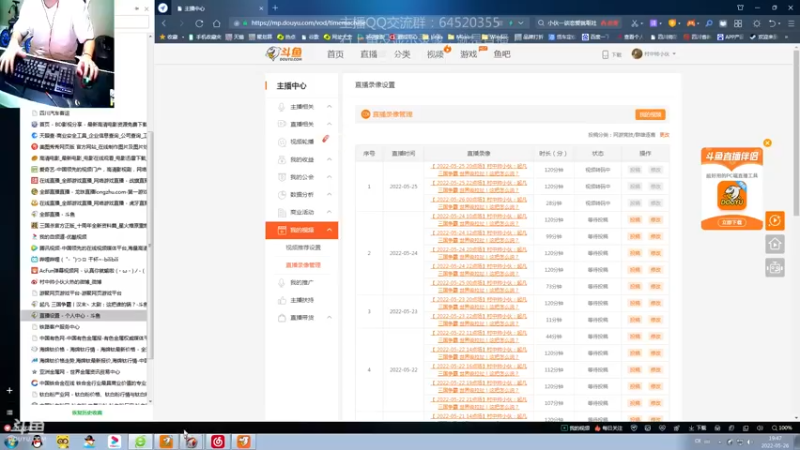Open 主播扶持 sidebar item

[302, 300]
